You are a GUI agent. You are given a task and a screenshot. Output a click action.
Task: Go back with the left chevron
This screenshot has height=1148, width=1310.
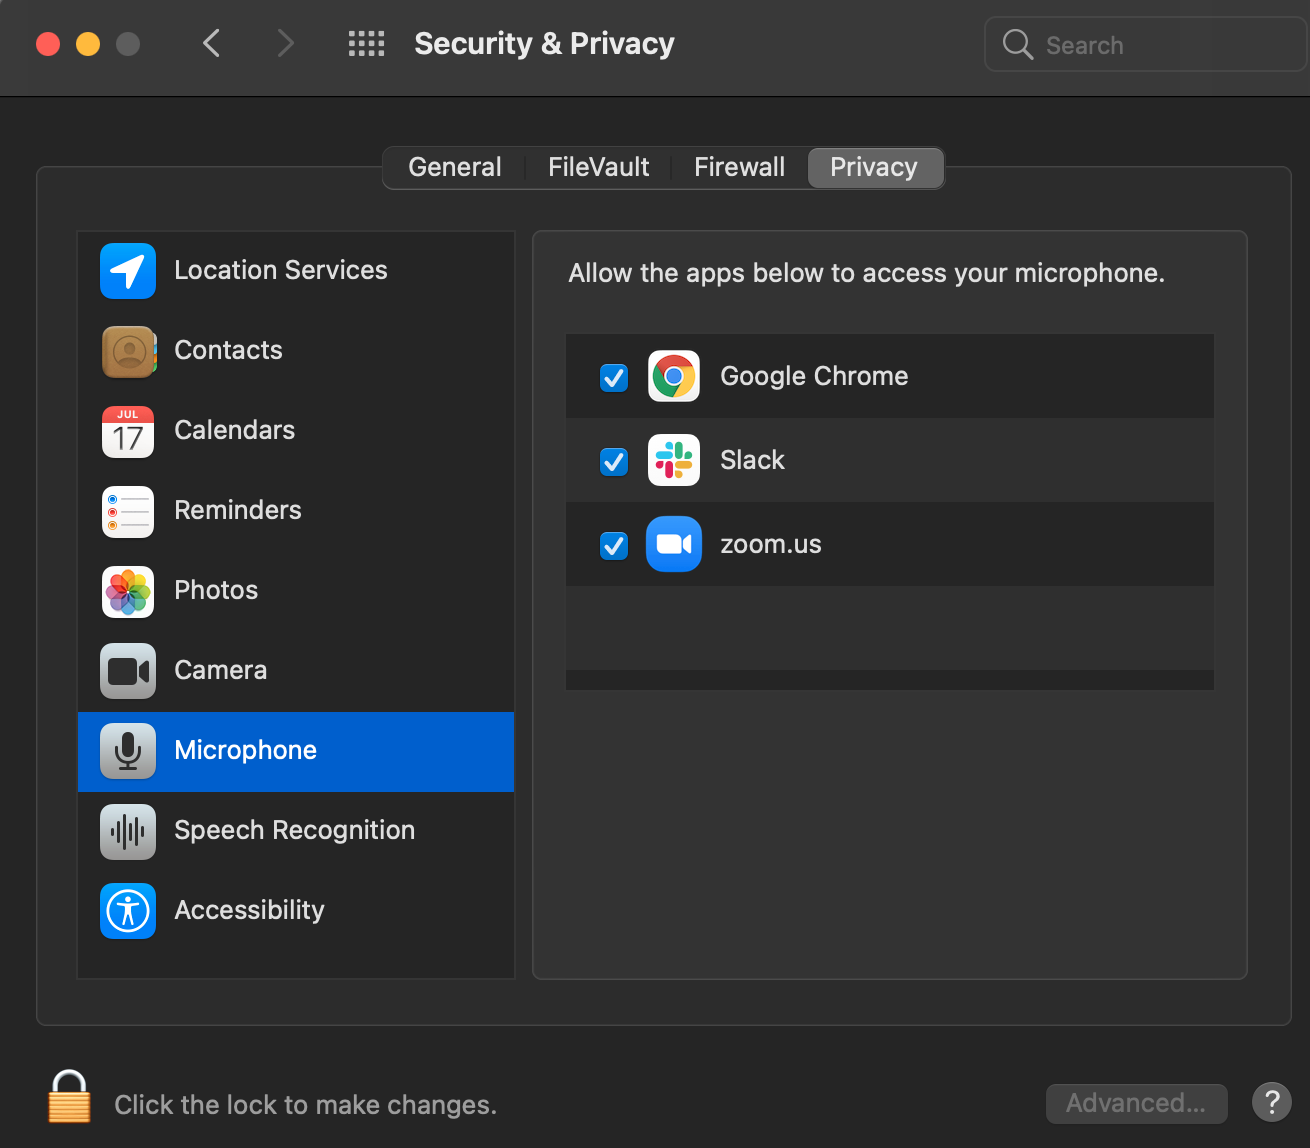pyautogui.click(x=211, y=43)
